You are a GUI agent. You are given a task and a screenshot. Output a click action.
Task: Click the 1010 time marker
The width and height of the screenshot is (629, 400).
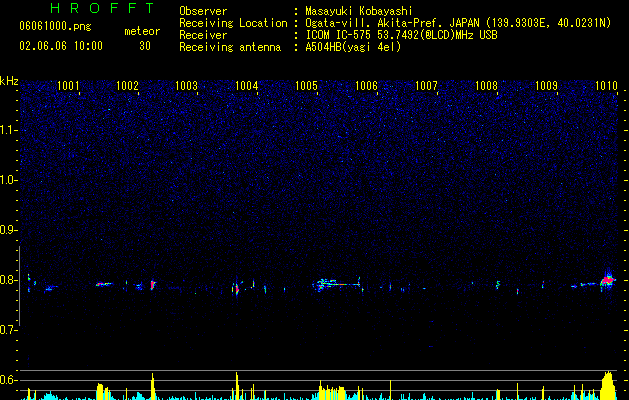606,85
